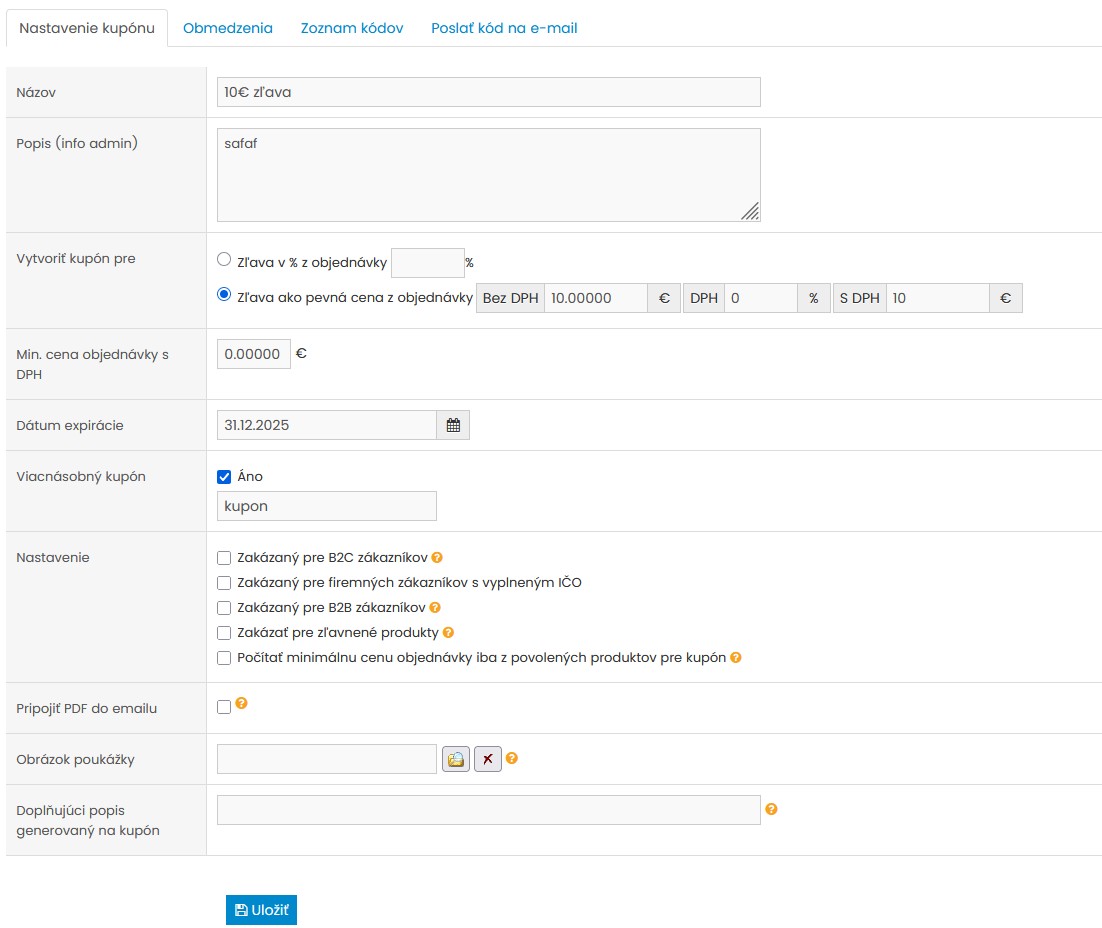Tick the Pripojiť PDF do emailu checkbox

pyautogui.click(x=224, y=707)
